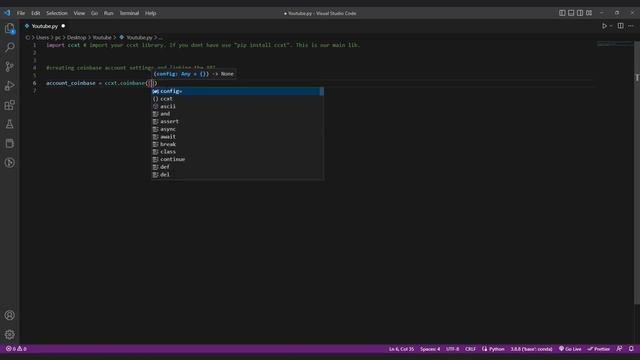Select the ccxt suggestion
The height and width of the screenshot is (360, 640).
coord(238,99)
